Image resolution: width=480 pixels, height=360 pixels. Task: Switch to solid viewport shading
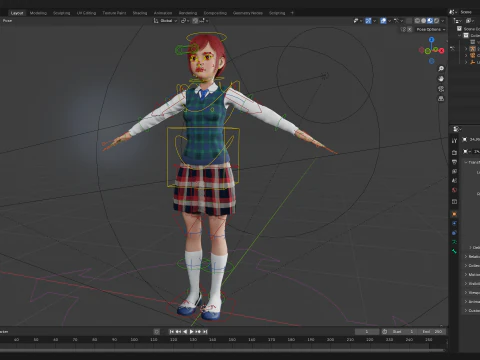pyautogui.click(x=424, y=21)
